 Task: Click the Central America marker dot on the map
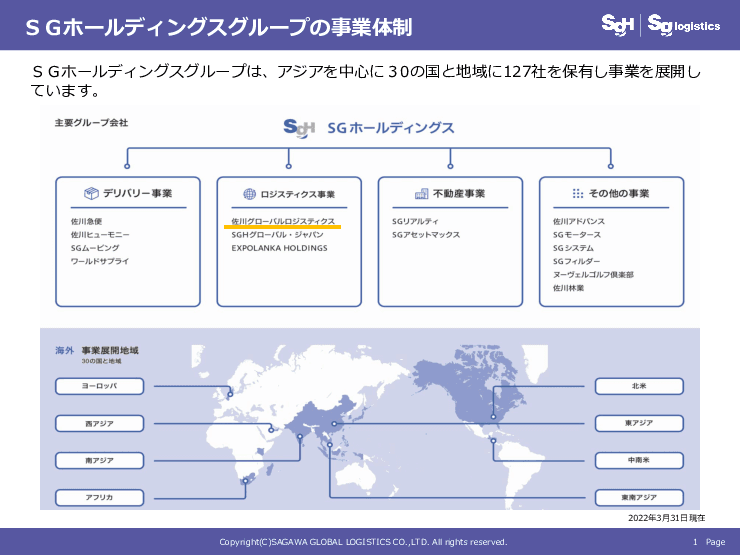pyautogui.click(x=493, y=441)
